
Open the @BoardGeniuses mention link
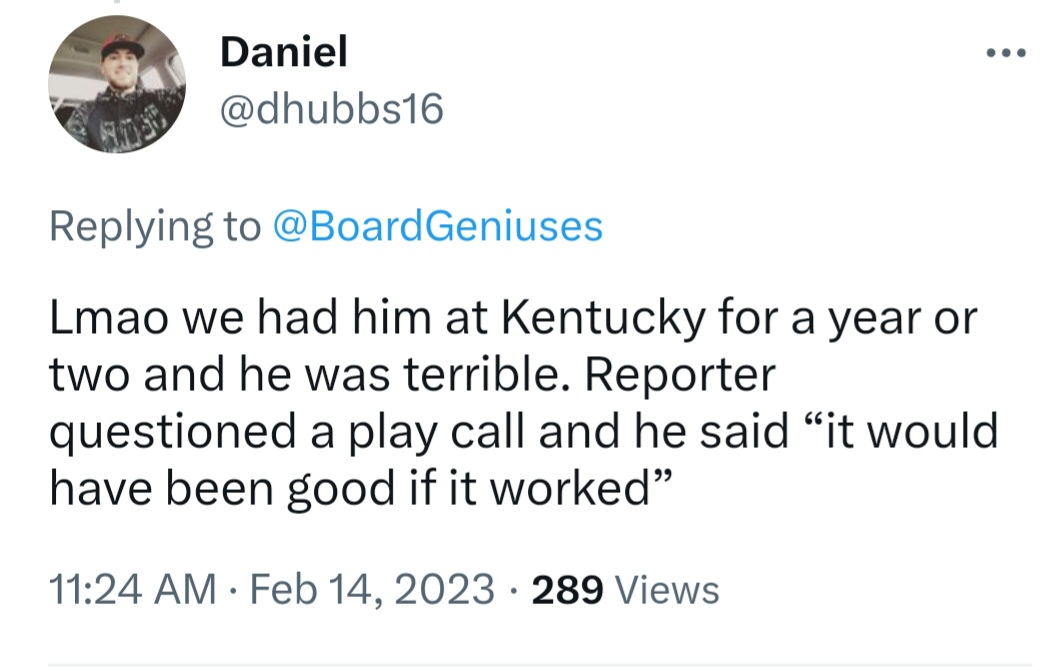(x=437, y=228)
